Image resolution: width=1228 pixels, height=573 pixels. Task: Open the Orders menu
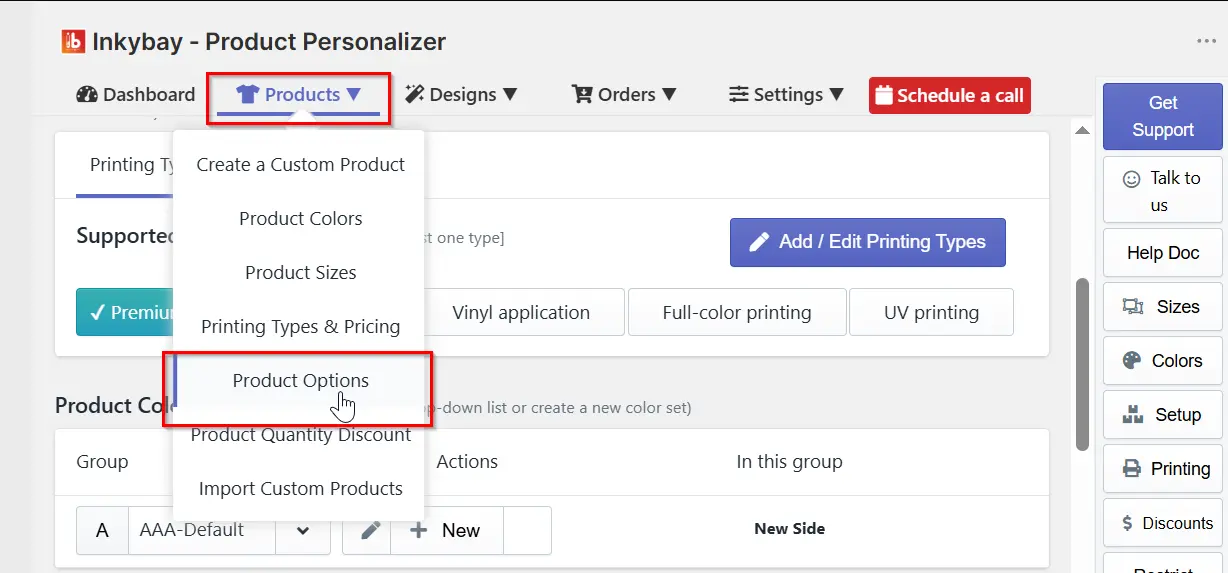coord(624,95)
